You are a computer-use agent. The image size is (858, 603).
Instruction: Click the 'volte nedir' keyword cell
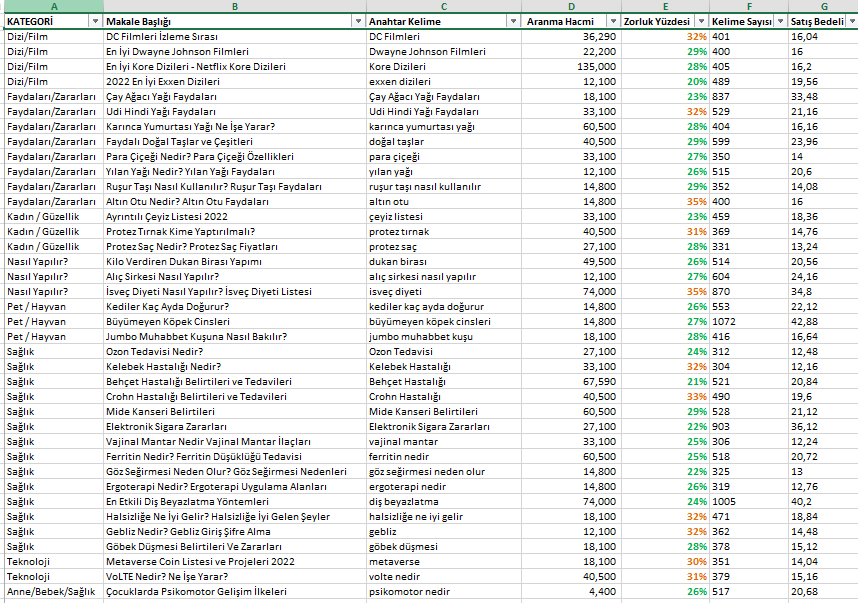pos(444,577)
